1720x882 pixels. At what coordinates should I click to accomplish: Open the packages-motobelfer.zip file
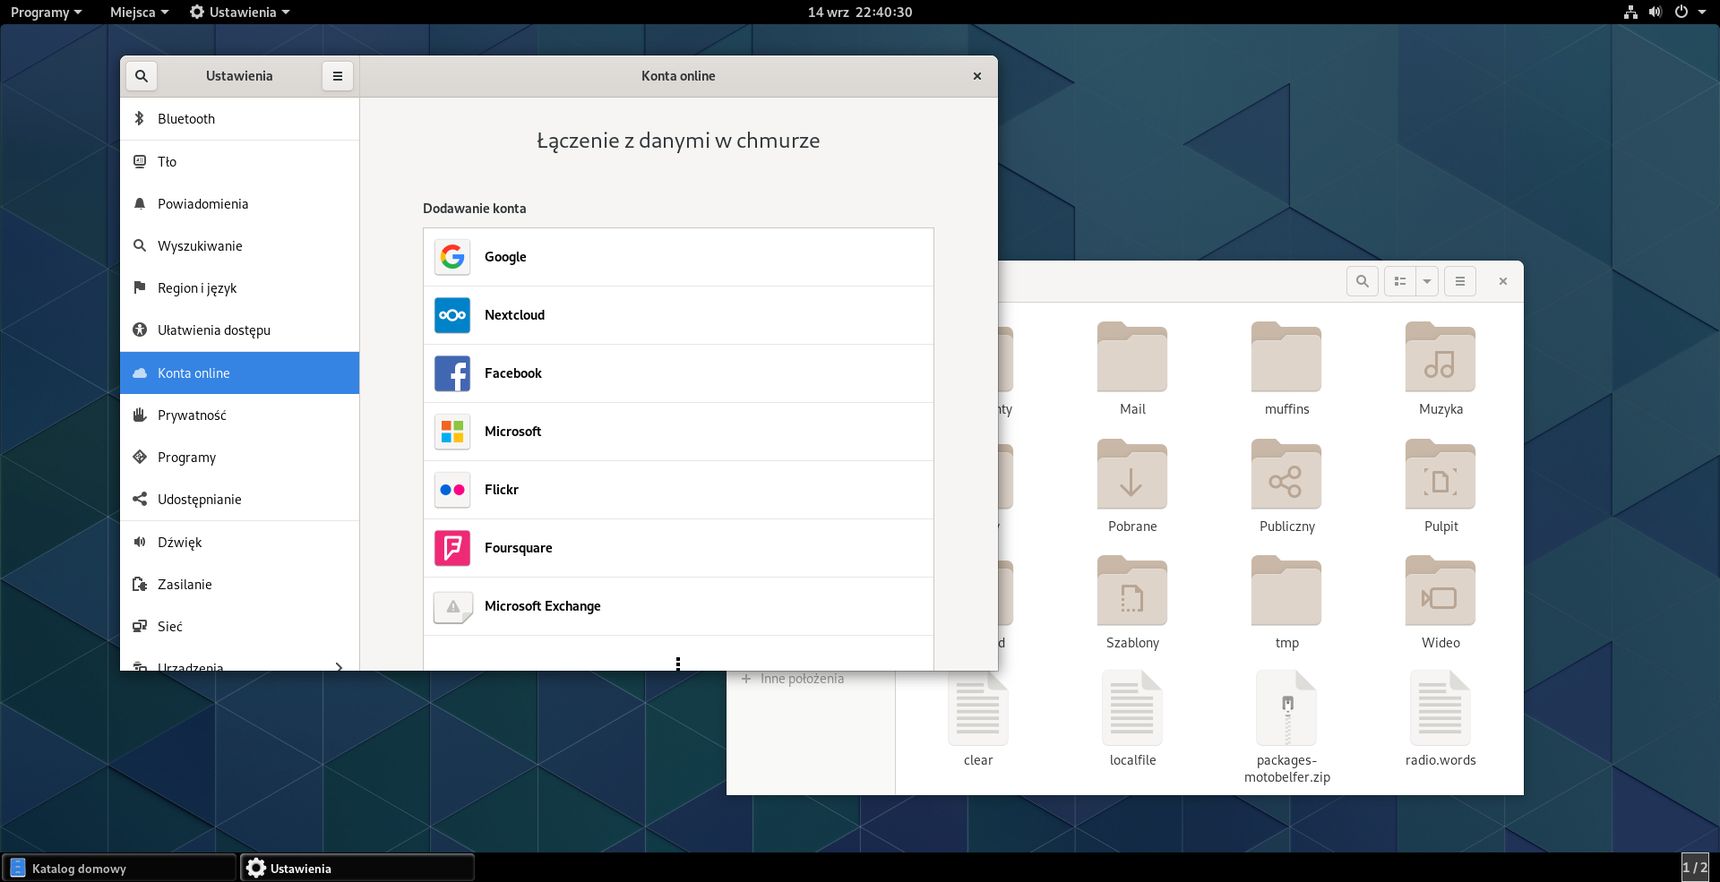coord(1287,727)
